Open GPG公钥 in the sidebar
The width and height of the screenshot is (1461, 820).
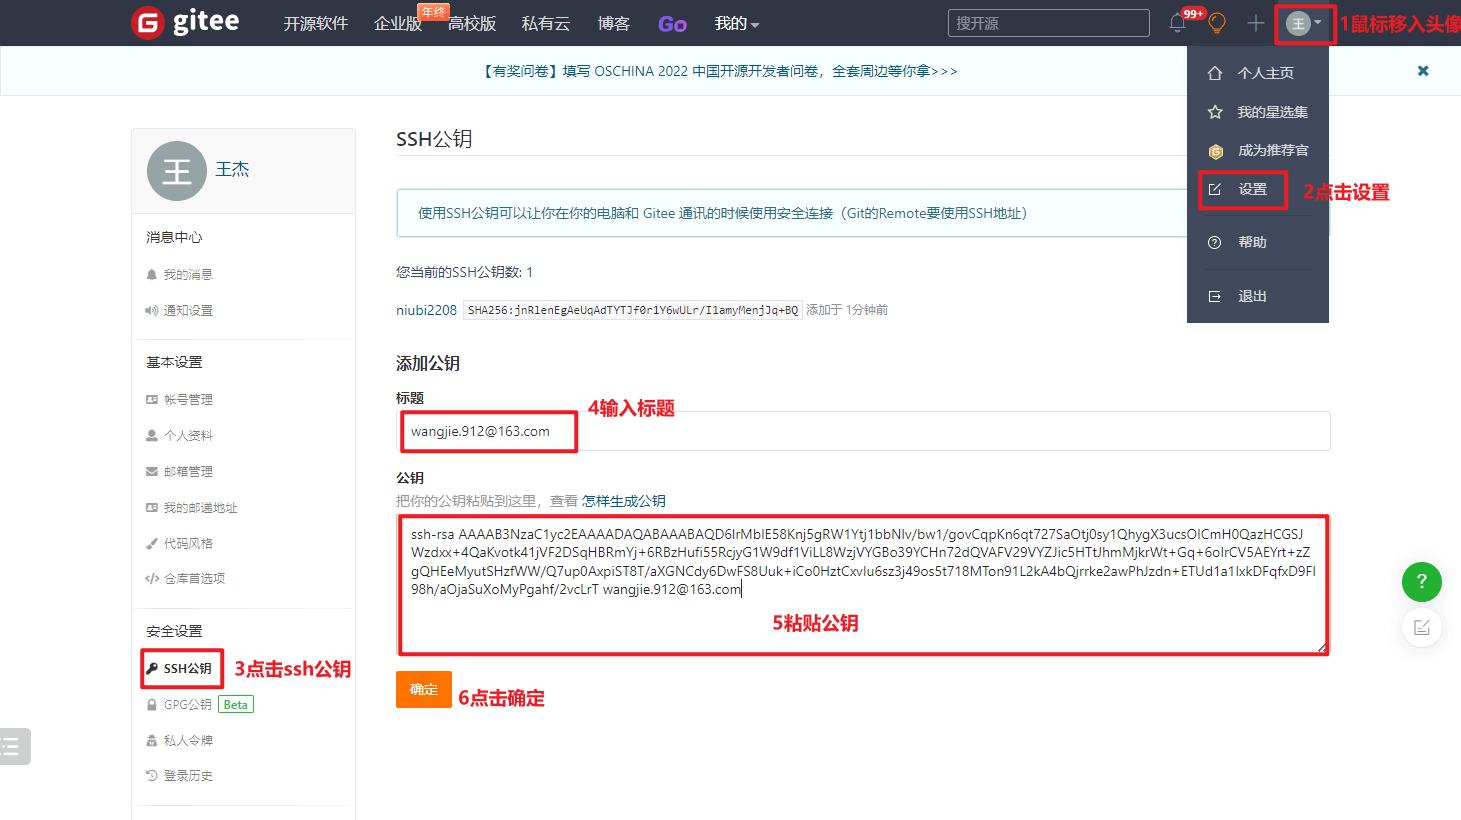pyautogui.click(x=188, y=704)
